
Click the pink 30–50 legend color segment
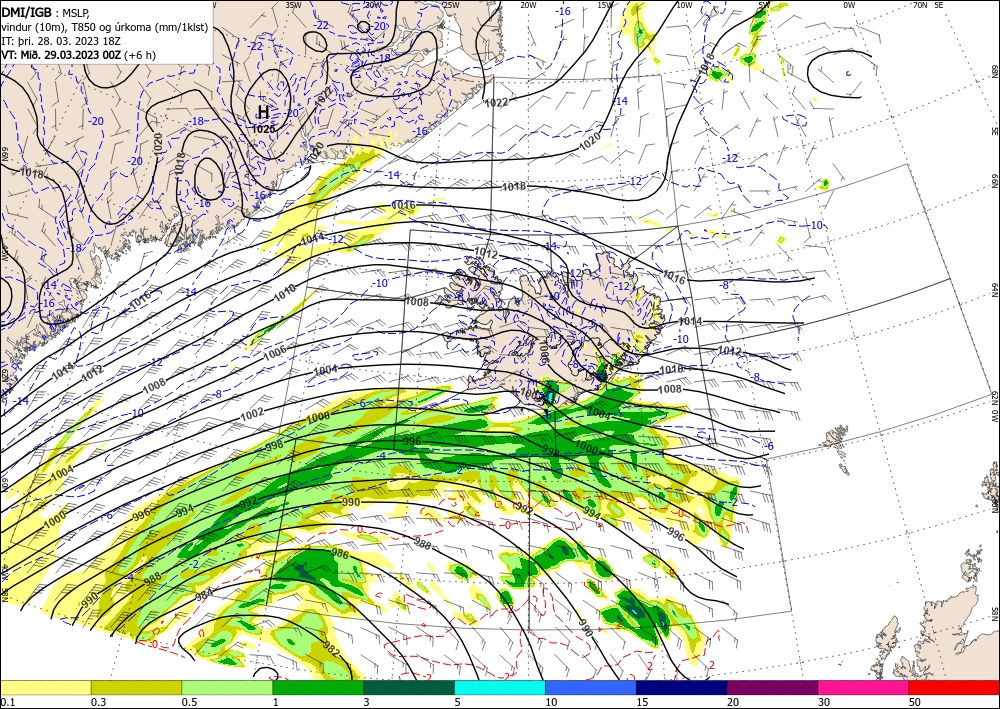(864, 687)
